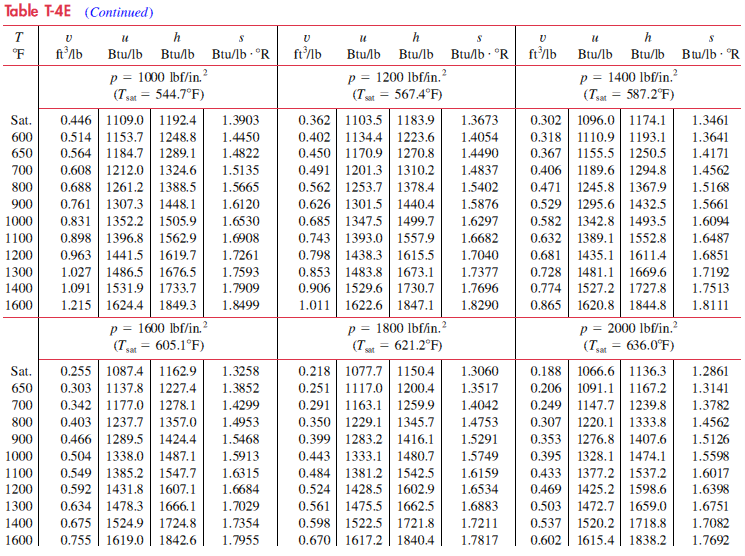Click the 'Table T-4E' title text
This screenshot has height=556, width=745.
(36, 12)
